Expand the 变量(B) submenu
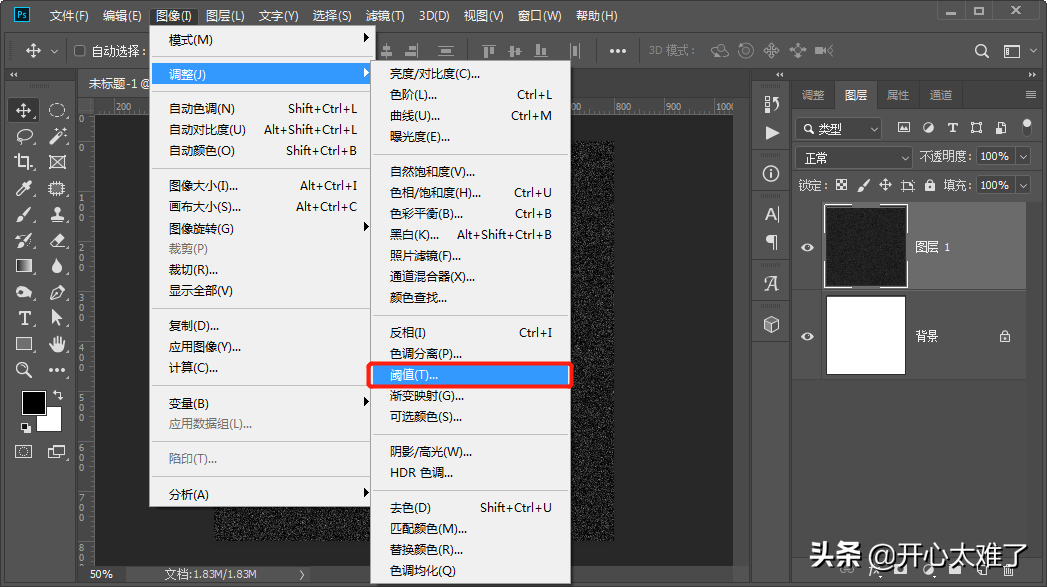The width and height of the screenshot is (1047, 587). pos(260,403)
